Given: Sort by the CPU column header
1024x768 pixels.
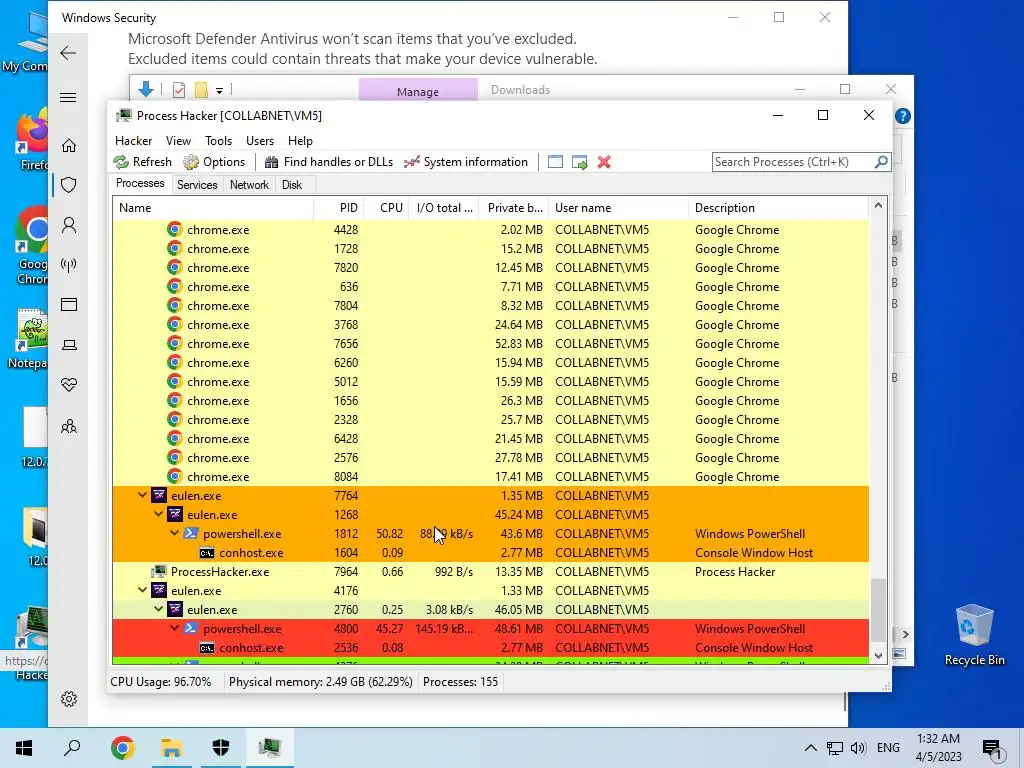Looking at the screenshot, I should pos(386,208).
